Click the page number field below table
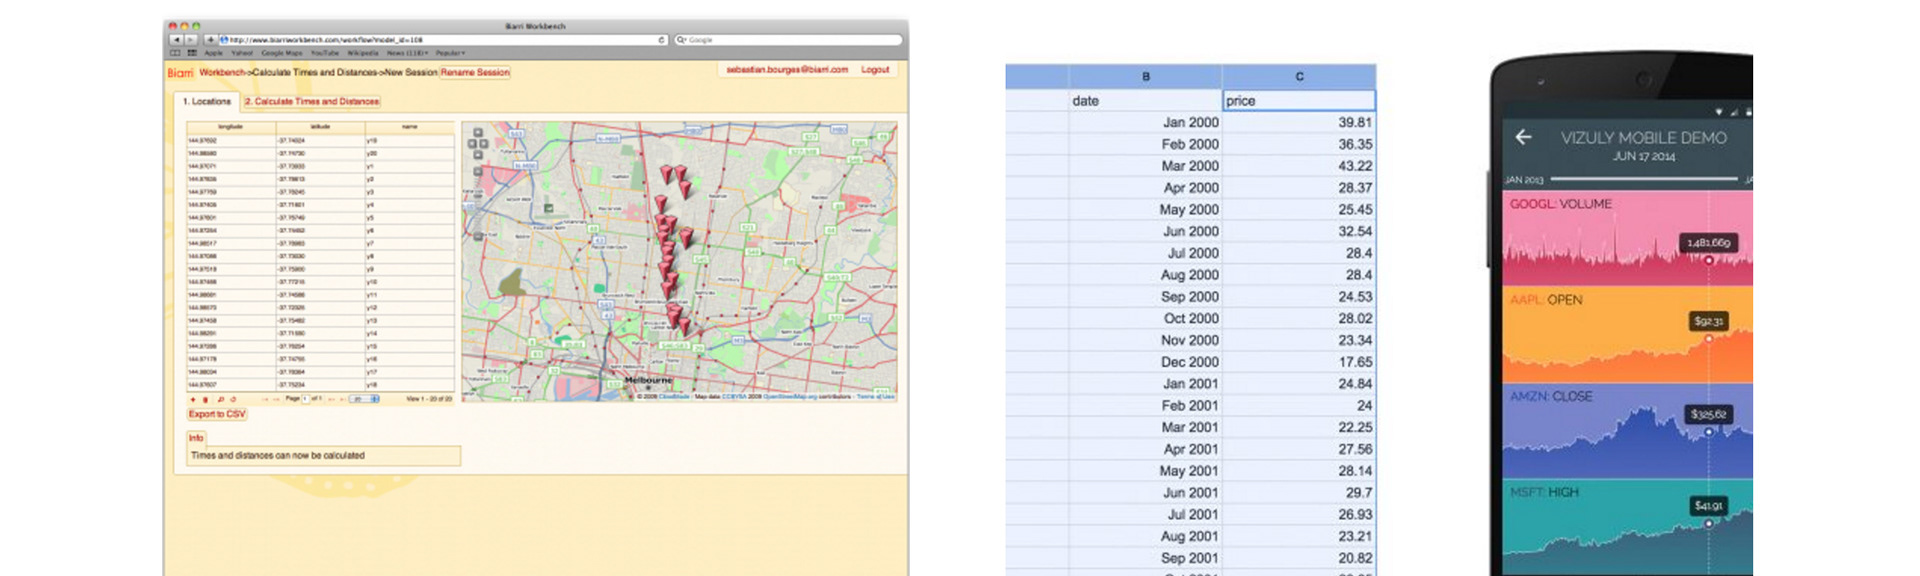 point(306,399)
